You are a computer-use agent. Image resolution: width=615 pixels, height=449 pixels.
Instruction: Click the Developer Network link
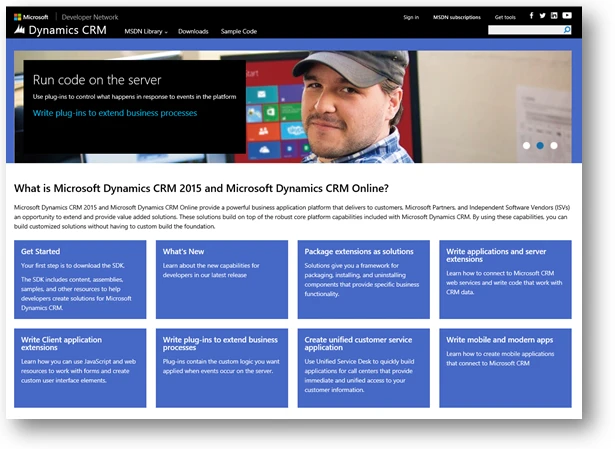tap(90, 17)
